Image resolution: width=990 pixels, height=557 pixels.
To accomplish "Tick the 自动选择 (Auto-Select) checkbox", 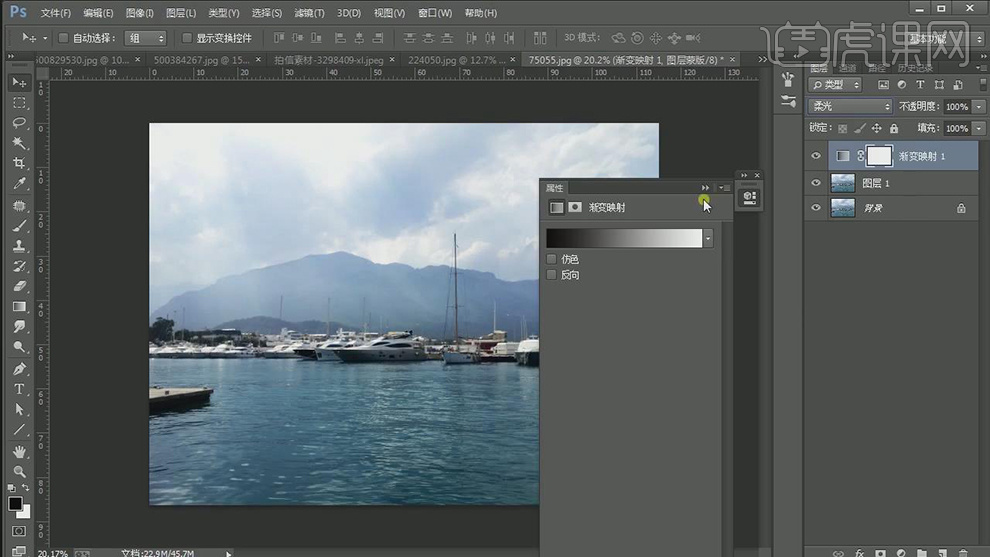I will pos(63,38).
